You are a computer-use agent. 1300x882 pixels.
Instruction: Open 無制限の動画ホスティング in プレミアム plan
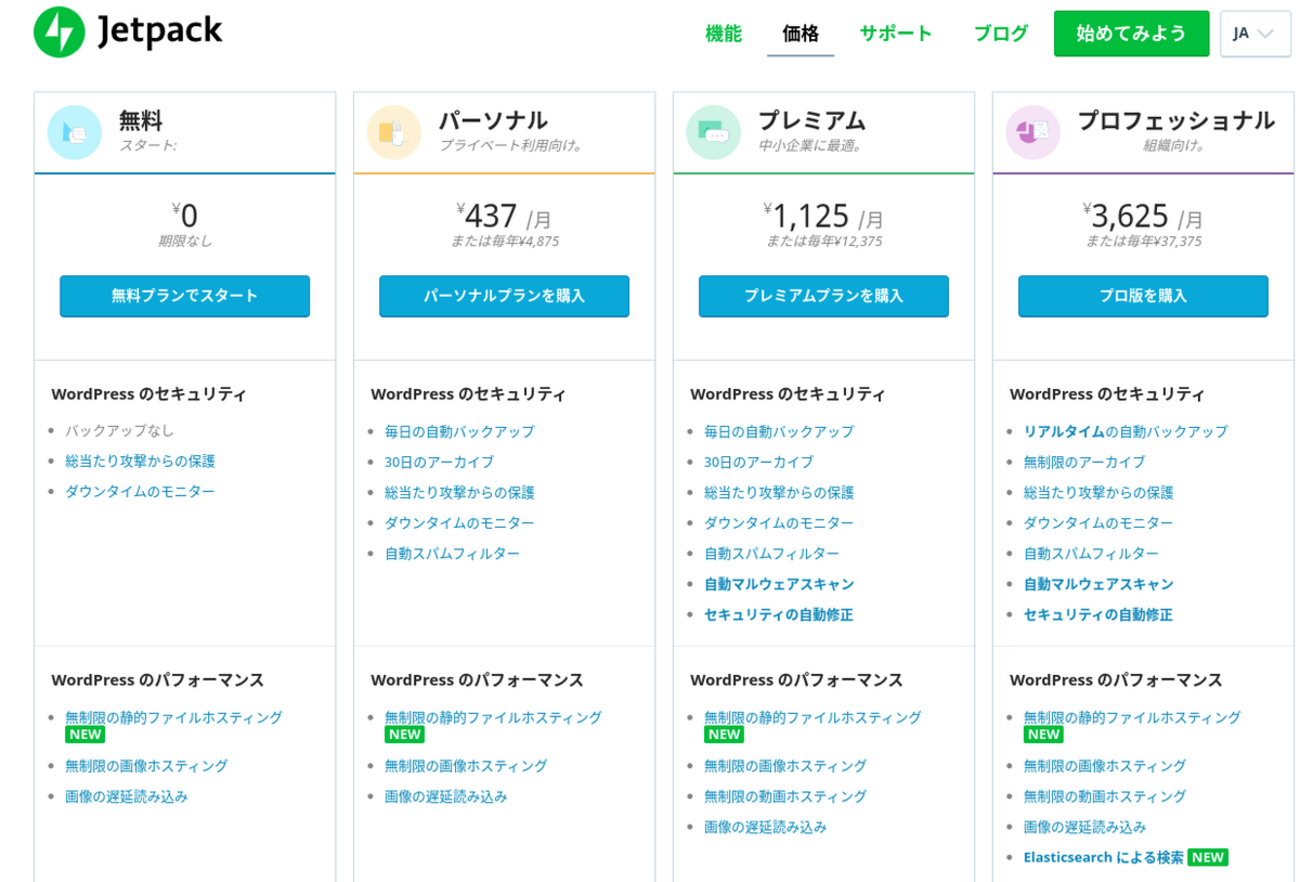[785, 796]
